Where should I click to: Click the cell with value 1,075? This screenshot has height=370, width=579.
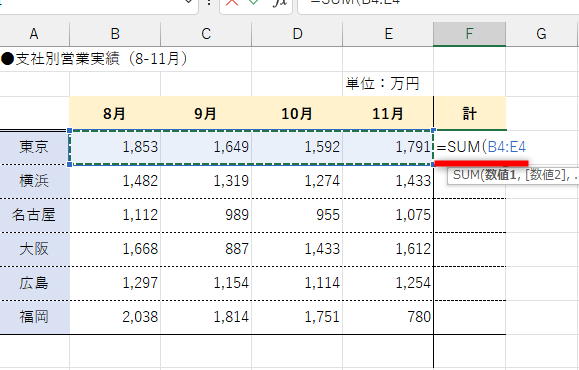pos(388,215)
